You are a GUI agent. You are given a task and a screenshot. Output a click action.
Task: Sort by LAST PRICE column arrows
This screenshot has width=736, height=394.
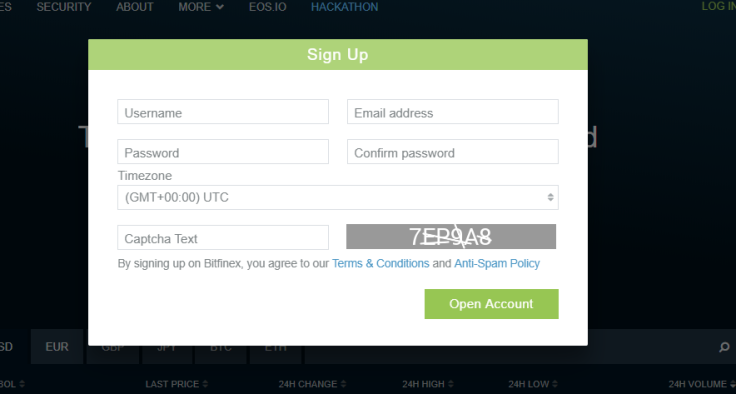click(205, 384)
